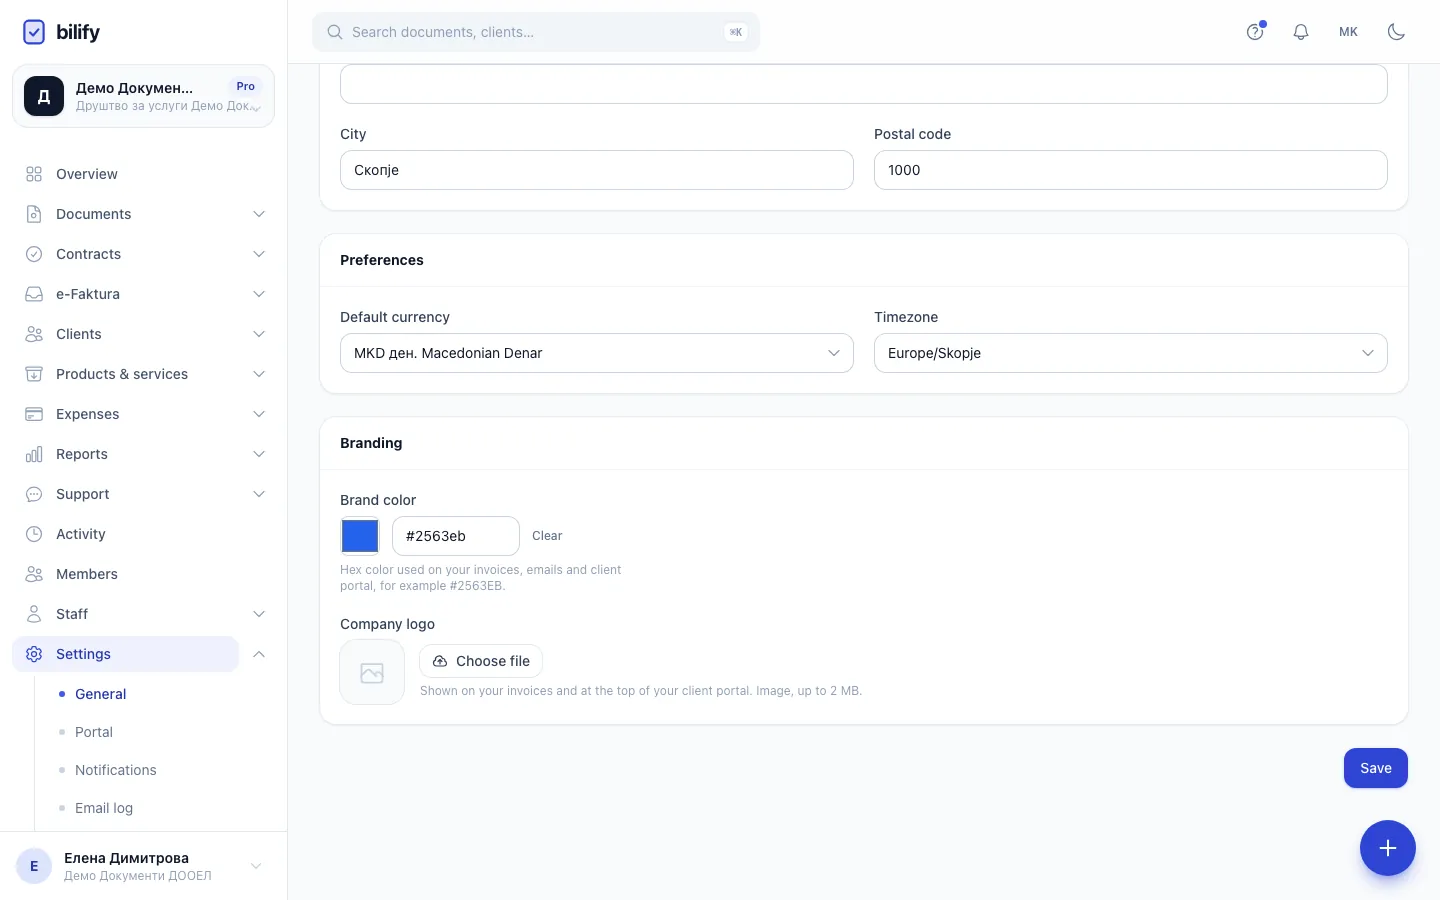
Task: Click the company logo image placeholder
Action: coord(372,673)
